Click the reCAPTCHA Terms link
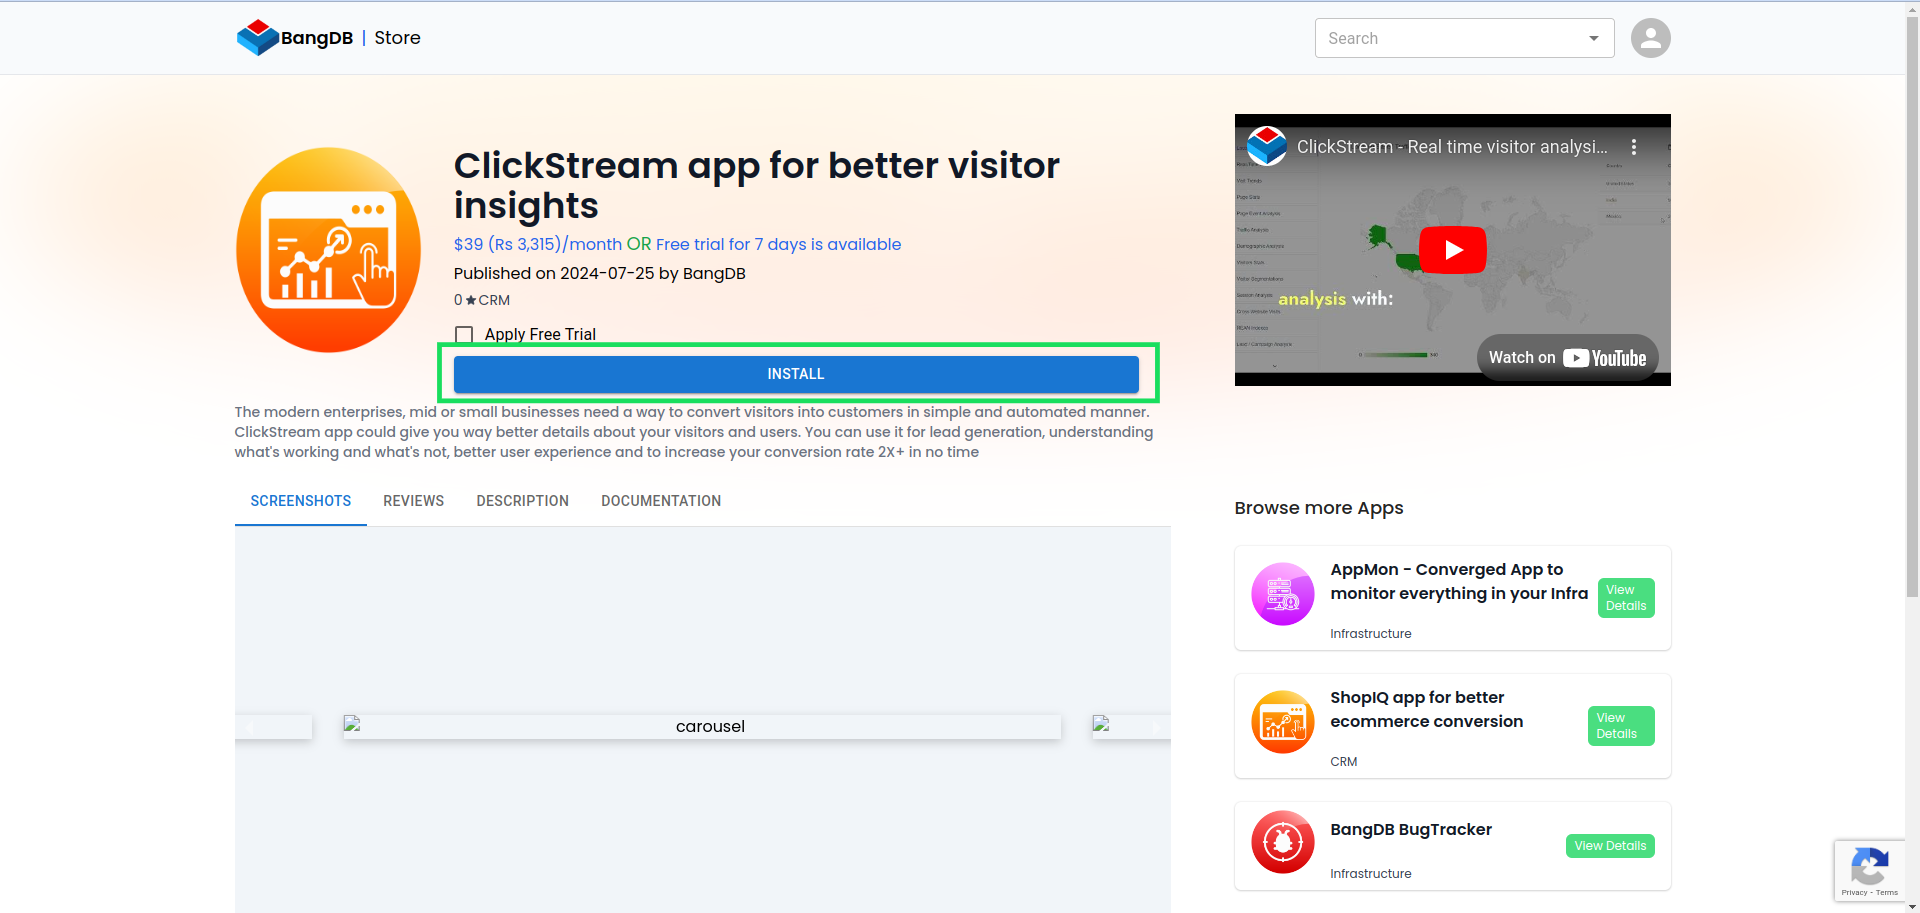This screenshot has height=913, width=1920. click(1887, 893)
